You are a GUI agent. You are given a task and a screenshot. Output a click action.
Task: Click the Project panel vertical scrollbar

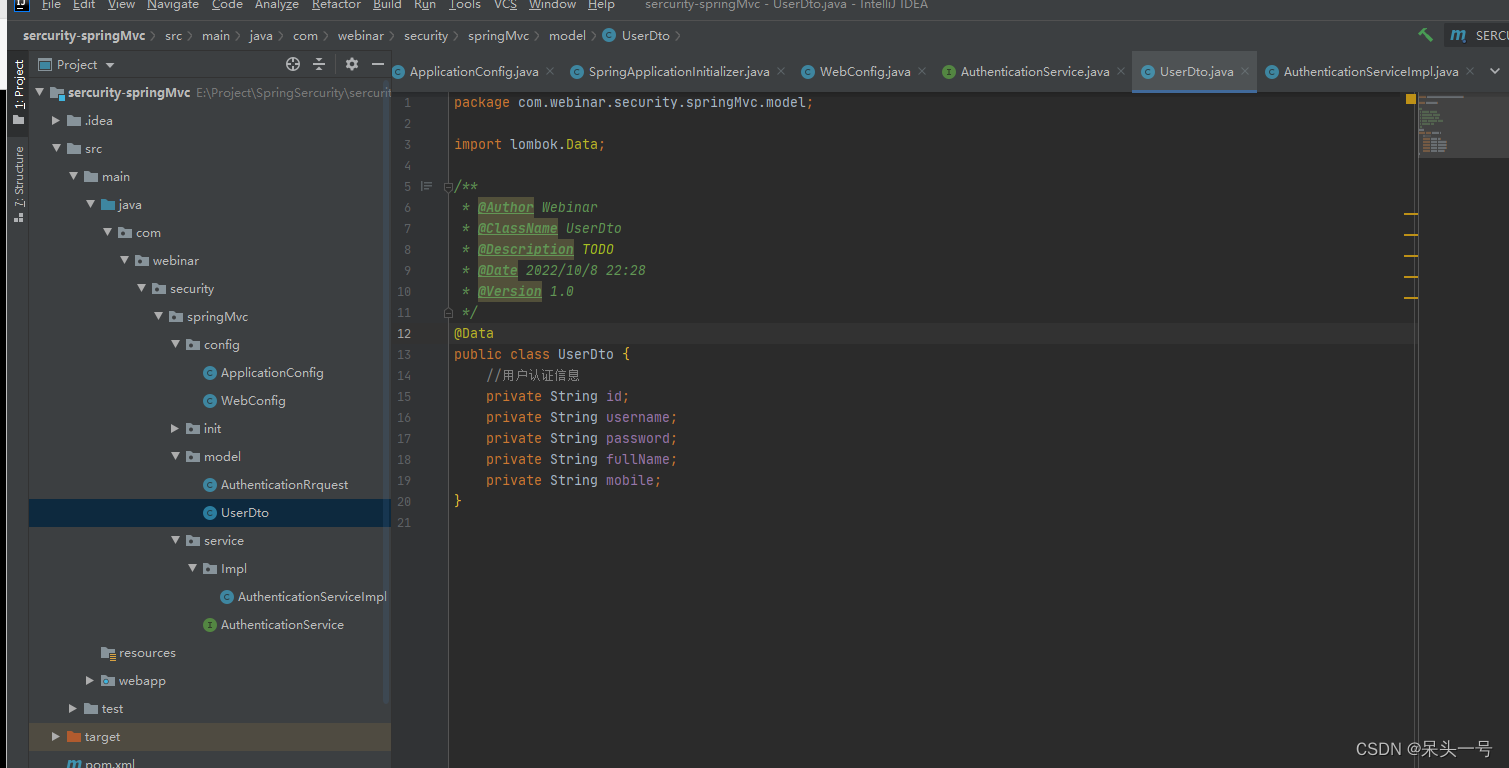[387, 390]
